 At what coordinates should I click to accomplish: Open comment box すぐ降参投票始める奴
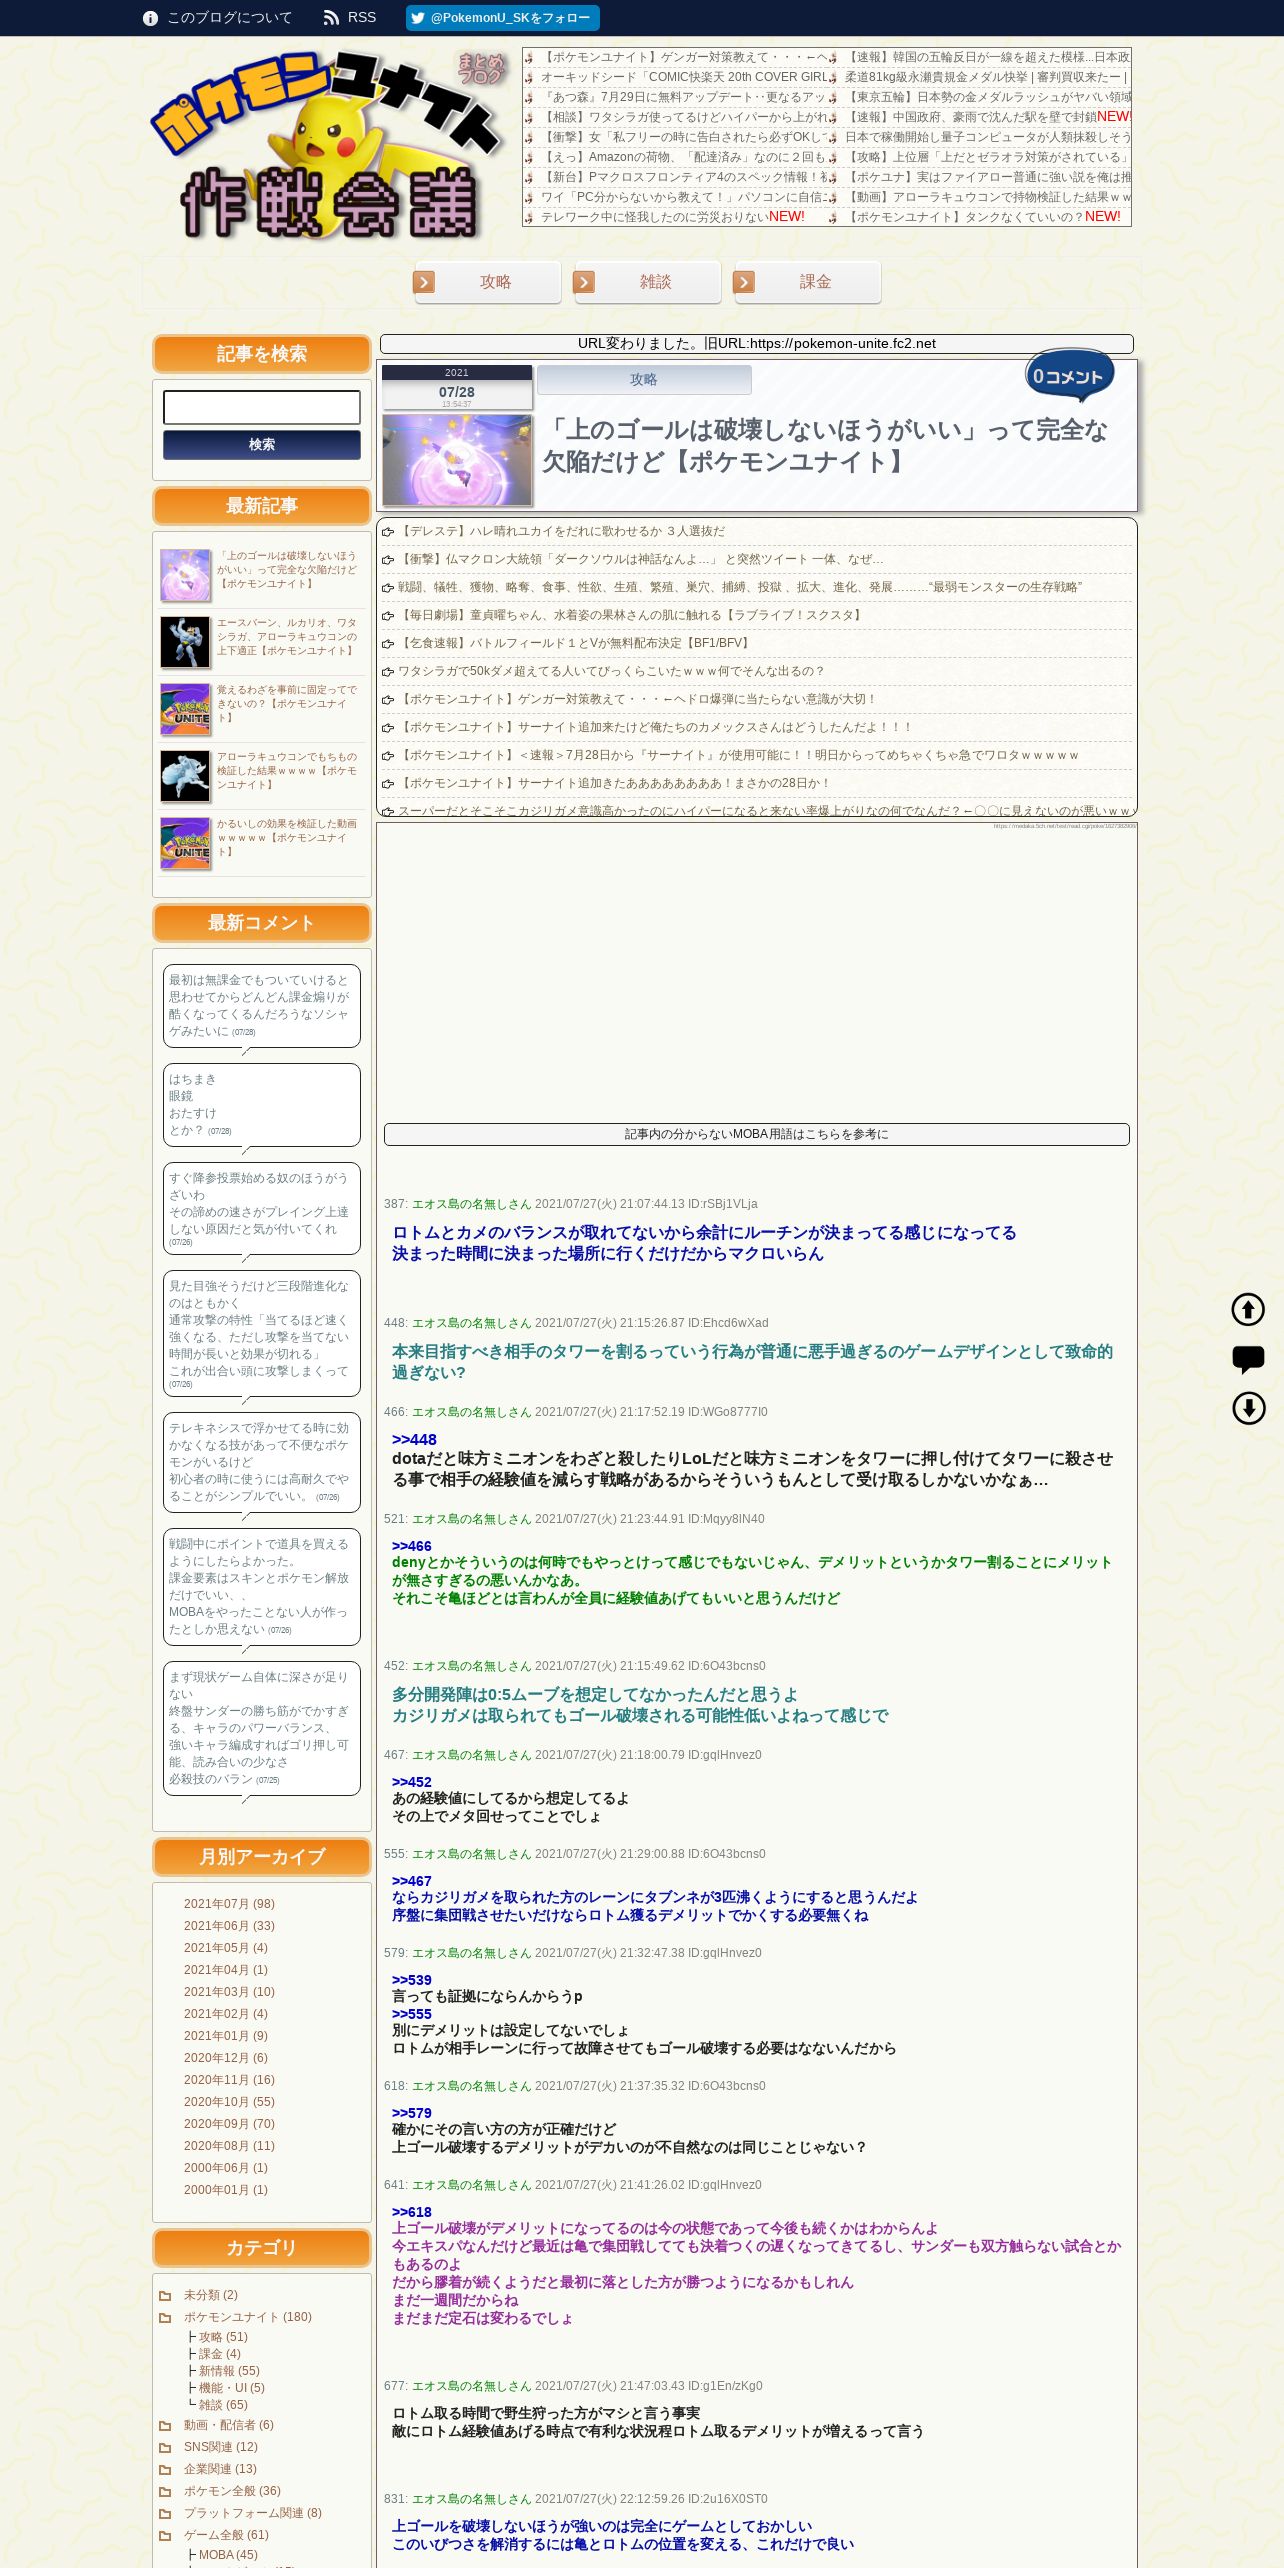[262, 1208]
